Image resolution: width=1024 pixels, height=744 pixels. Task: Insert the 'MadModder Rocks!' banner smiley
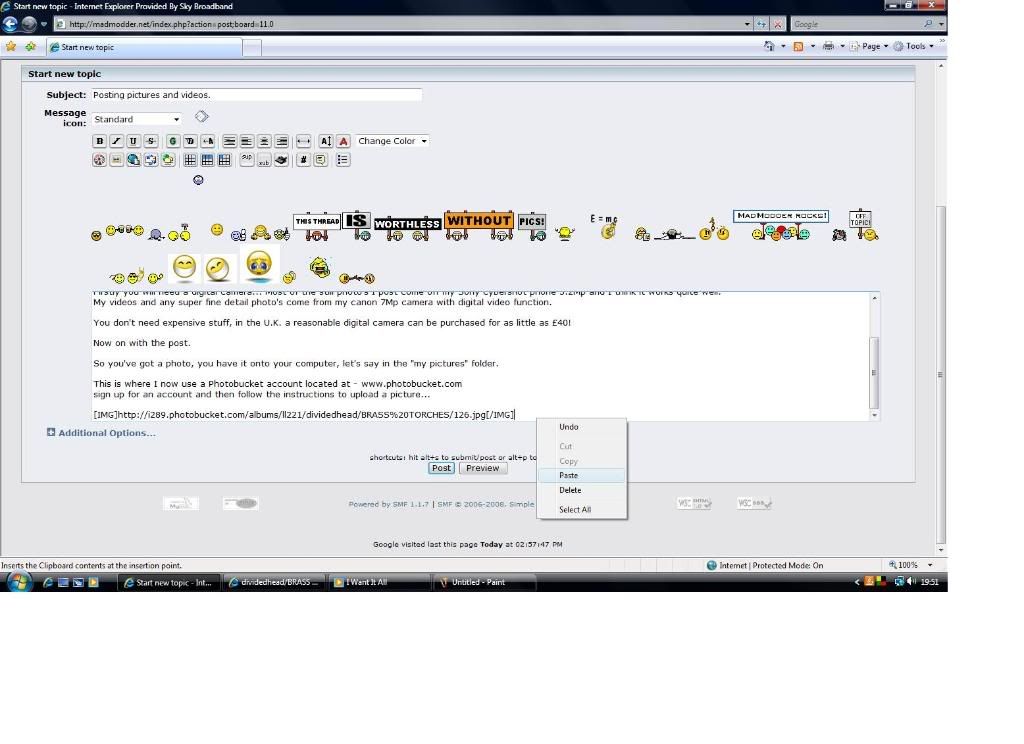pyautogui.click(x=781, y=225)
